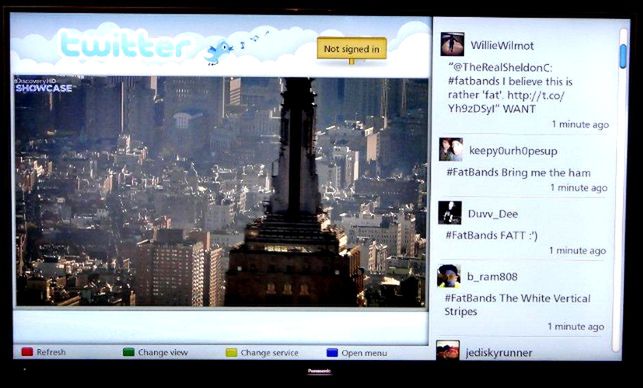This screenshot has height=388, width=643.
Task: Click the tweet feed scrollbar thumb
Action: 623,56
